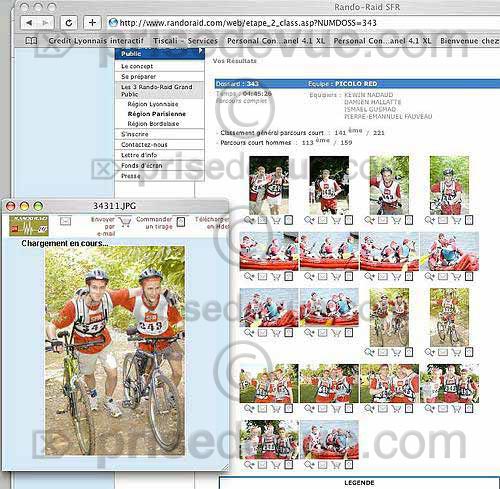Click the time value 04:45:26

(x=257, y=94)
